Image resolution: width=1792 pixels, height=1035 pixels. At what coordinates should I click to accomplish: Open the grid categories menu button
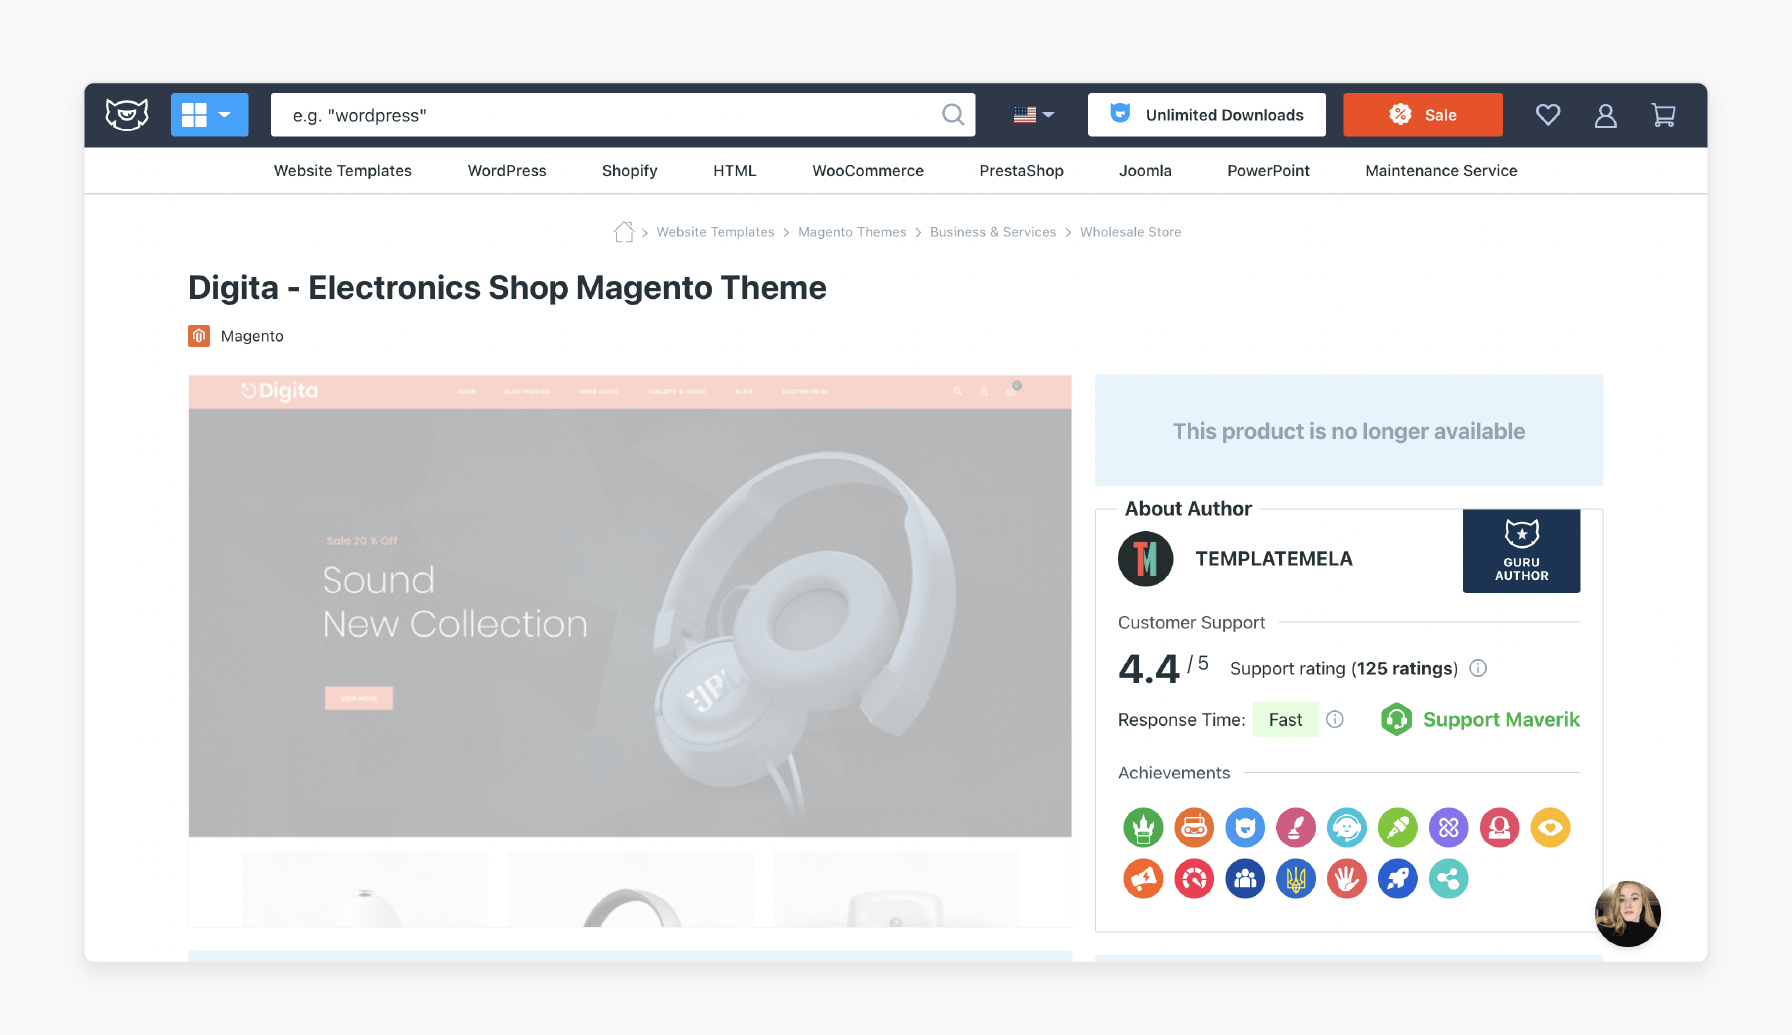pos(210,115)
